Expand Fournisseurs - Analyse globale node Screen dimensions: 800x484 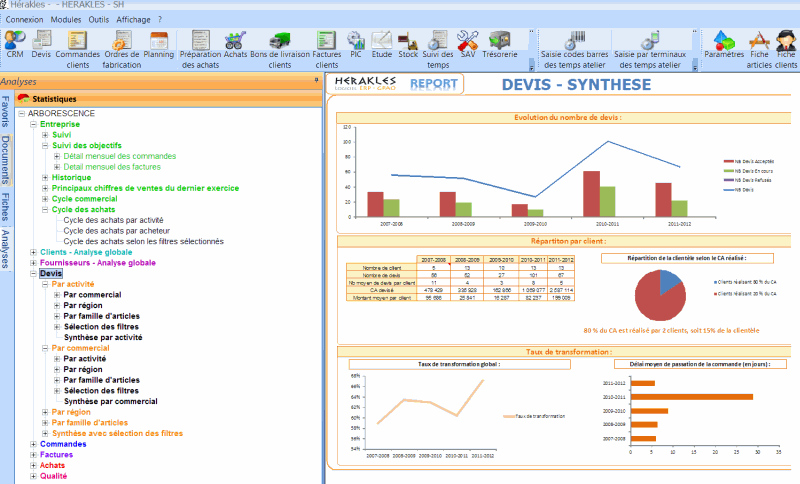(33, 263)
